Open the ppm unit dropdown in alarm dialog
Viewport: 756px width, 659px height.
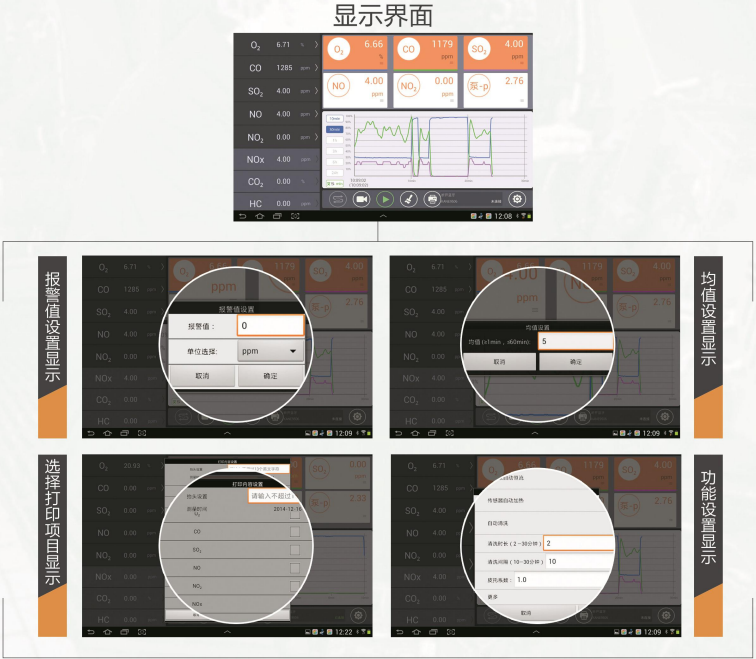[270, 351]
